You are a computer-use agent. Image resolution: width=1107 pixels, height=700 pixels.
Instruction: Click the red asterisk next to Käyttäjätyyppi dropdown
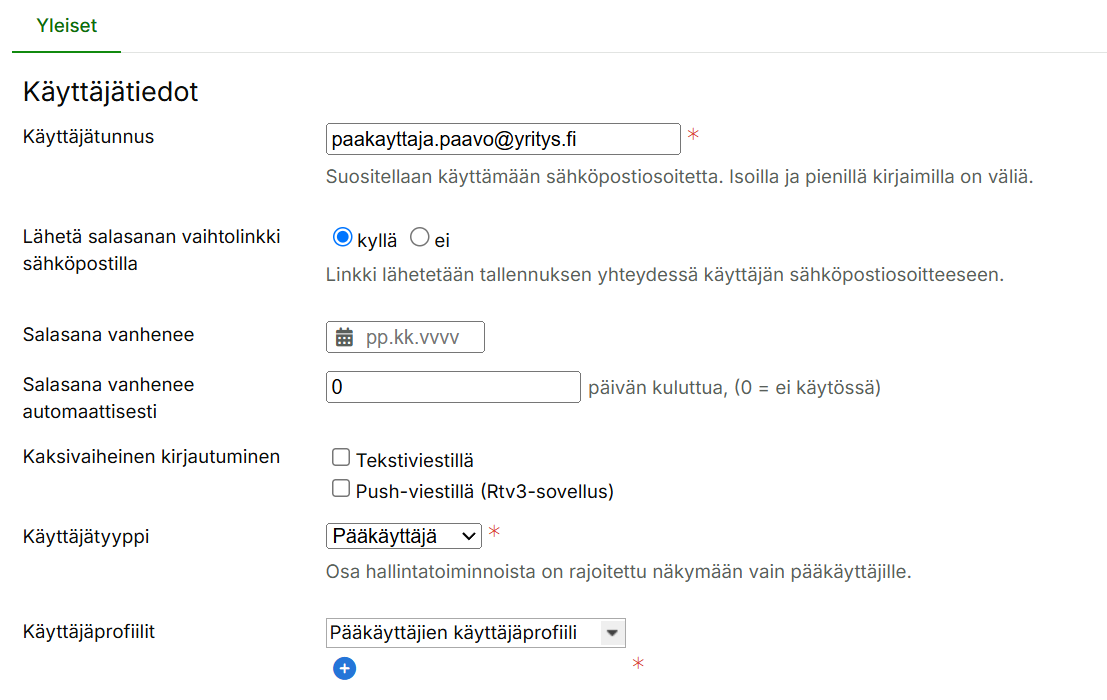pos(494,533)
